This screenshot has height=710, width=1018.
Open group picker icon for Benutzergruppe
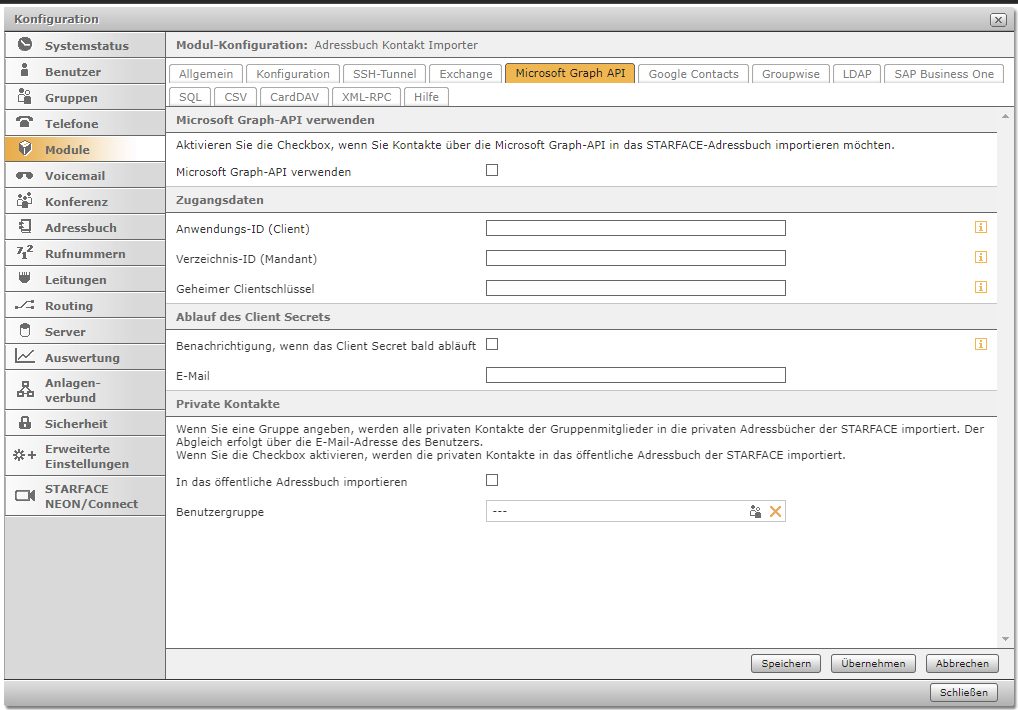coord(755,511)
